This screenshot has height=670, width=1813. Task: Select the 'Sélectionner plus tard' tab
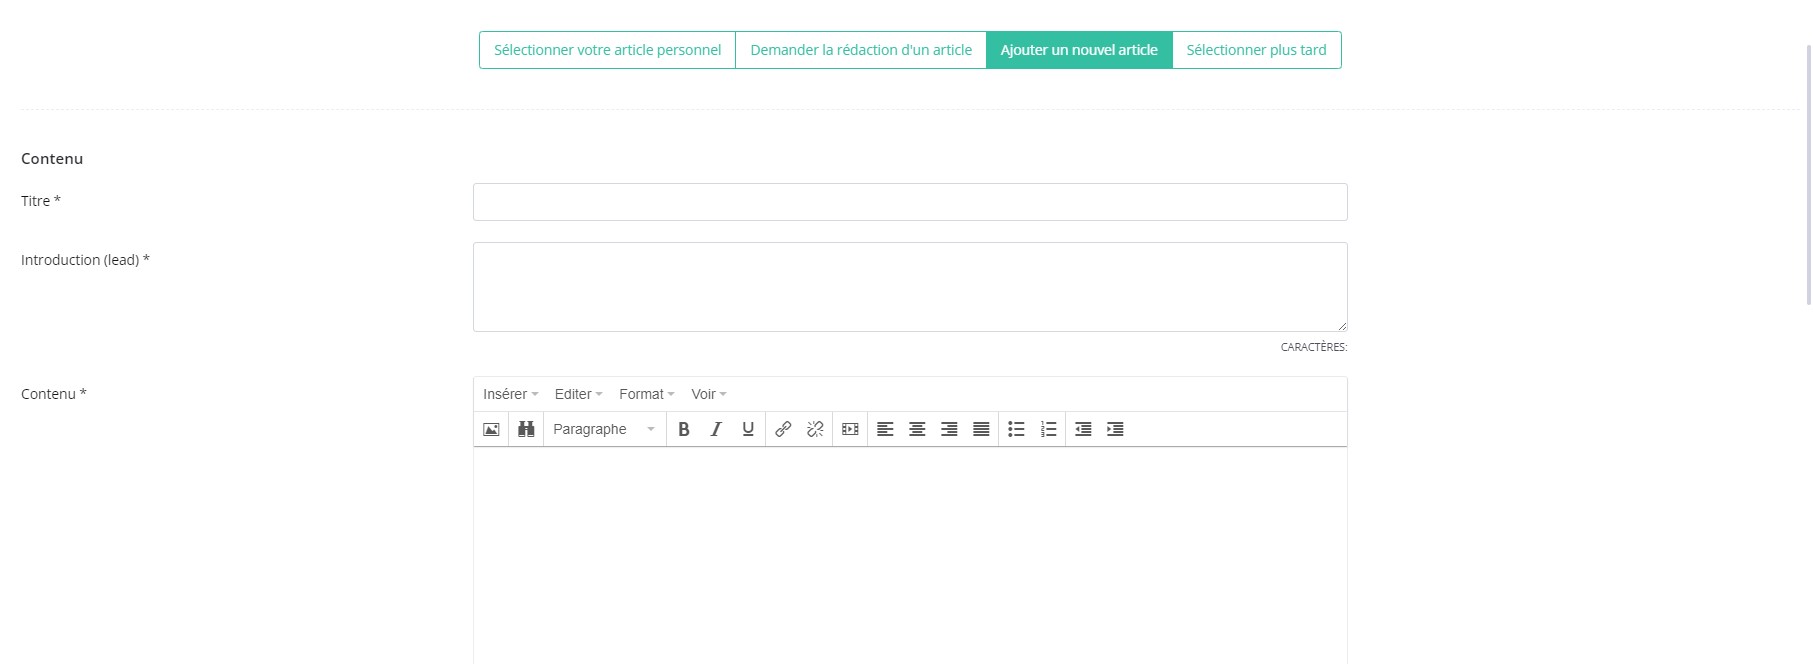click(1256, 50)
